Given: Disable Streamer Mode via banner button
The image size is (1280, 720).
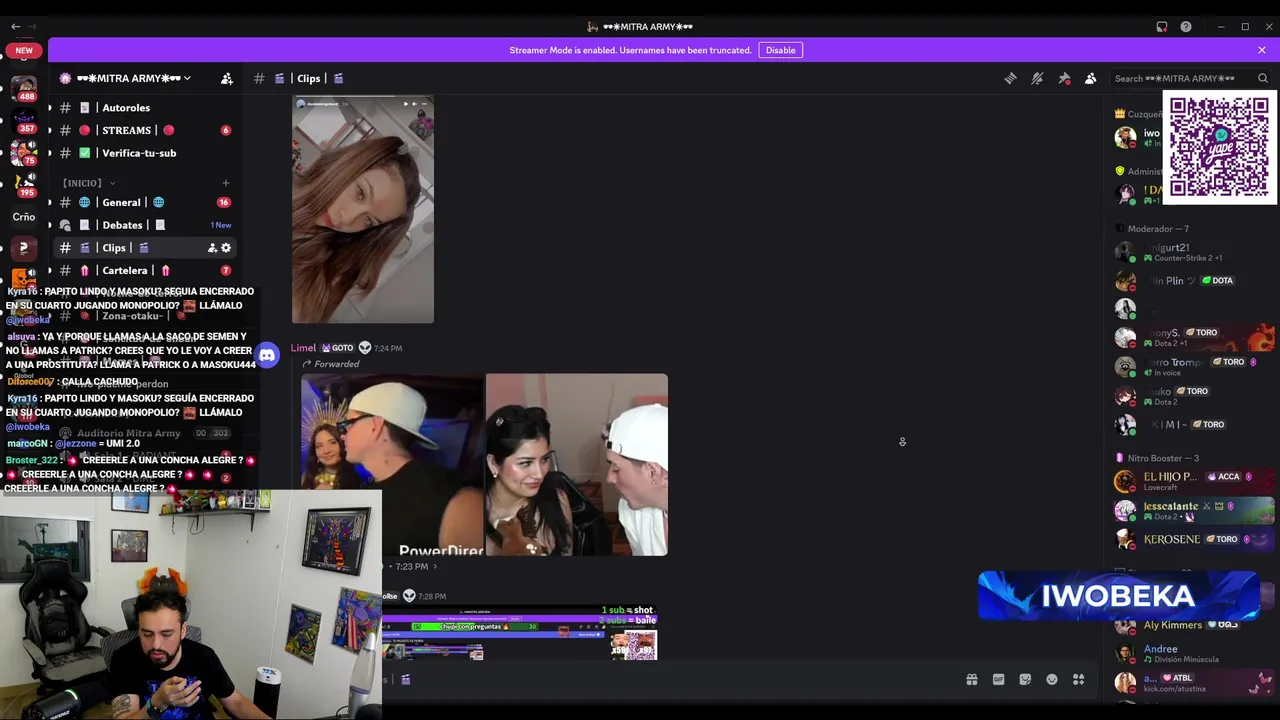Looking at the screenshot, I should tap(780, 50).
